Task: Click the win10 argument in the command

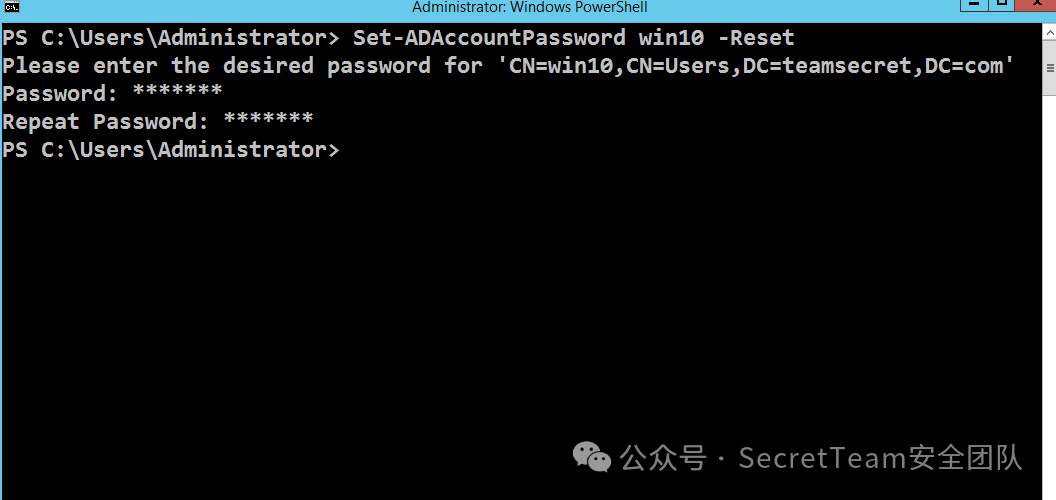Action: coord(671,38)
